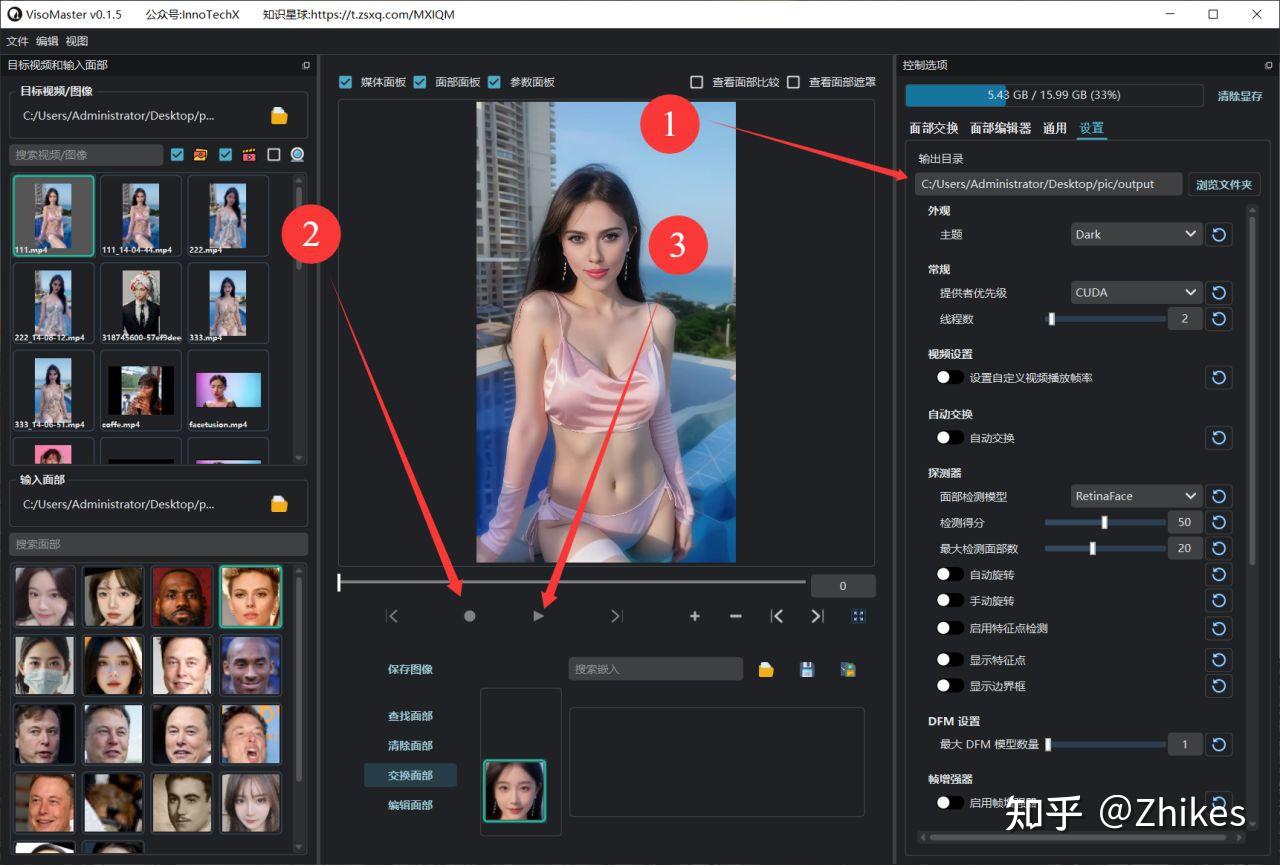
Task: Adjust the 检测得分 slider
Action: 1103,522
